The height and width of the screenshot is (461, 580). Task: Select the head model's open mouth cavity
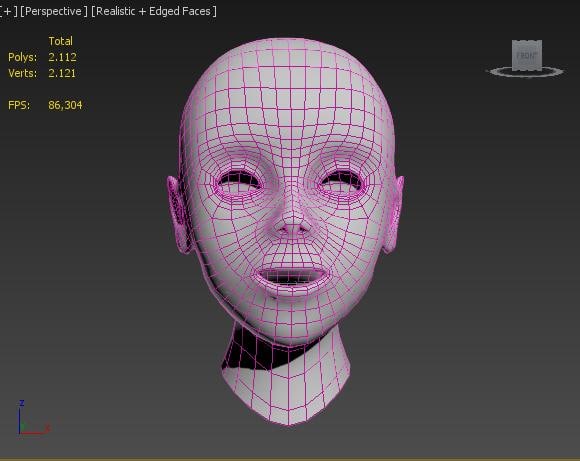292,275
